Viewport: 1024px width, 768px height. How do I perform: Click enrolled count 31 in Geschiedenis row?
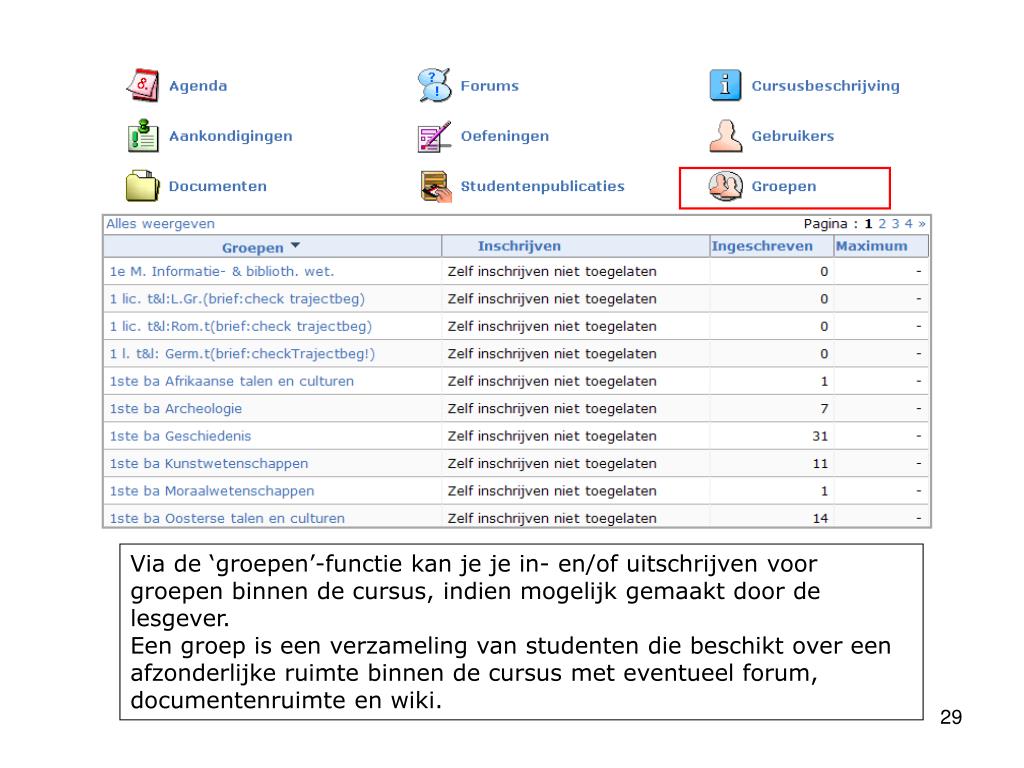click(x=820, y=436)
